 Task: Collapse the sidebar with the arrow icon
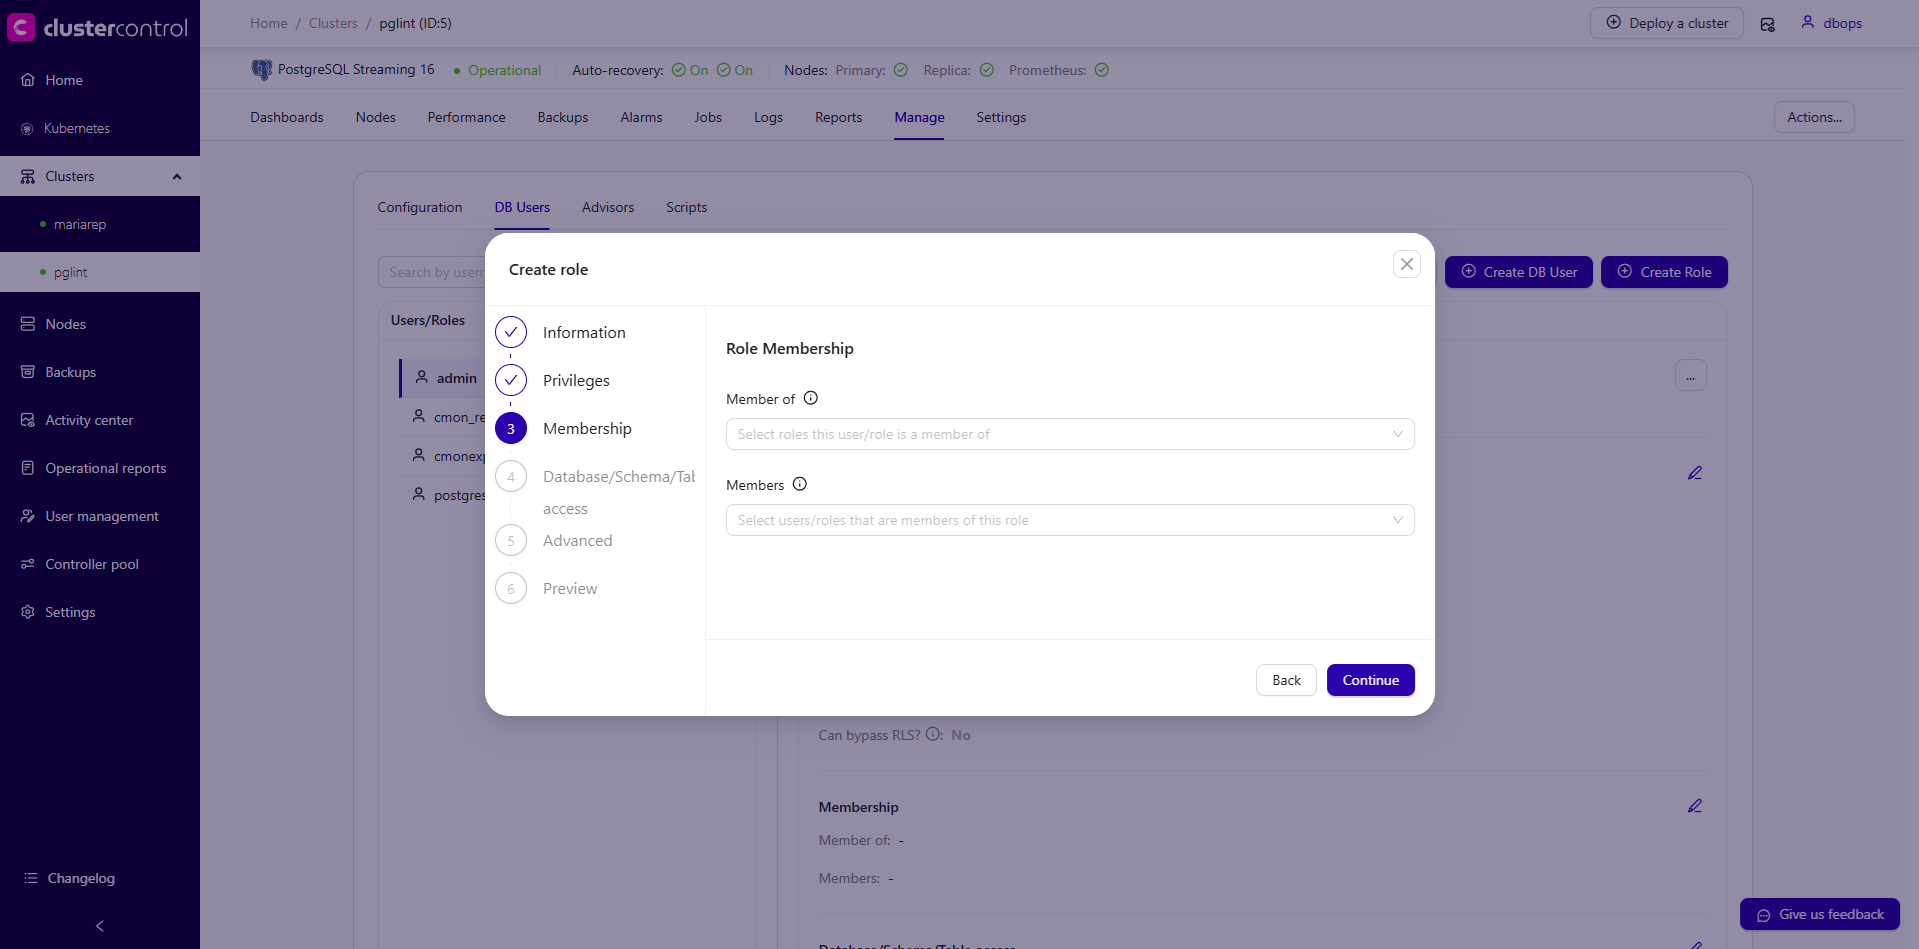[99, 926]
